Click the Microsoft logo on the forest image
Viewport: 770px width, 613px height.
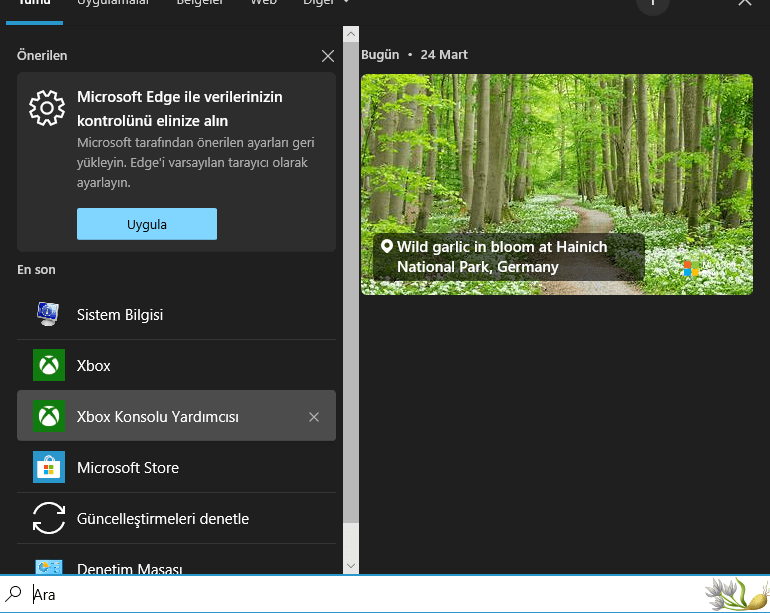pyautogui.click(x=691, y=269)
